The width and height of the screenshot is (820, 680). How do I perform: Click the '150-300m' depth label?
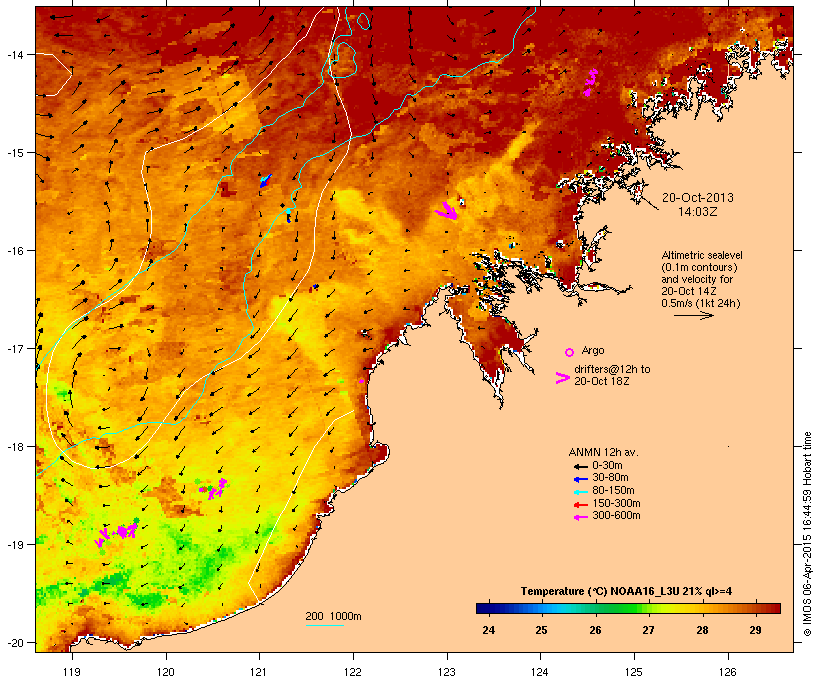point(616,503)
